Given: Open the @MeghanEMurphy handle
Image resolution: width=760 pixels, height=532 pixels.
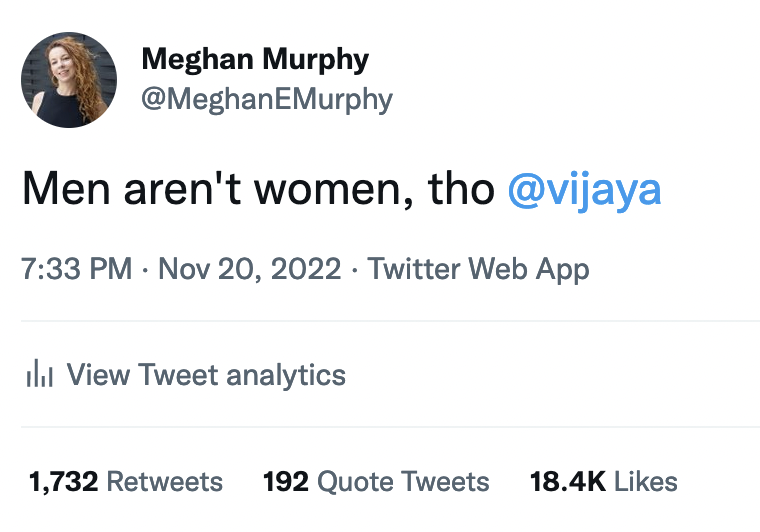Looking at the screenshot, I should pos(267,99).
